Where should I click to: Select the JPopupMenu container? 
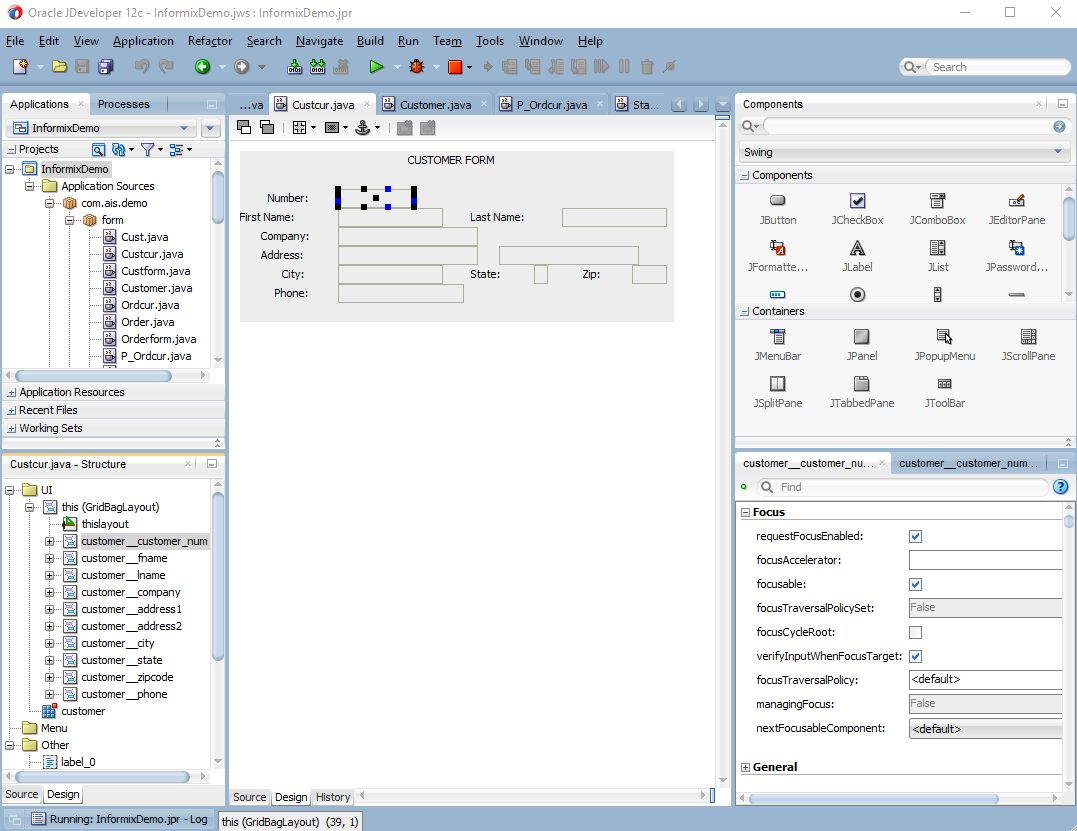click(x=944, y=345)
